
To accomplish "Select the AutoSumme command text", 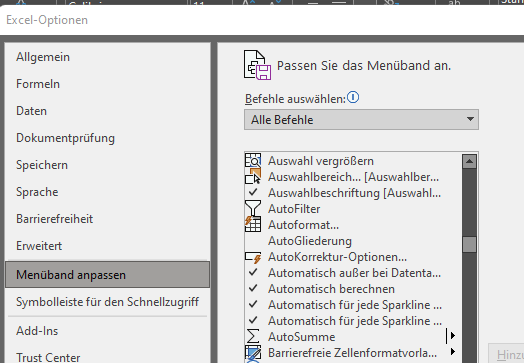I will coord(301,337).
